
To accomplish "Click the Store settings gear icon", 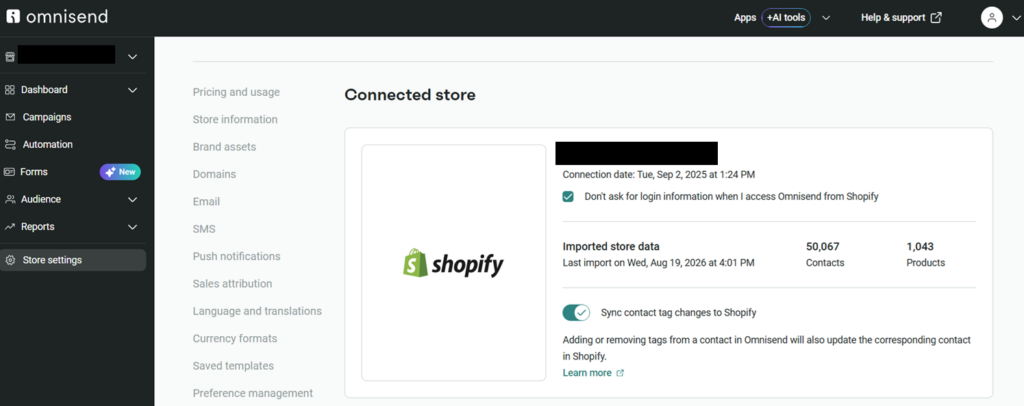I will coord(10,260).
